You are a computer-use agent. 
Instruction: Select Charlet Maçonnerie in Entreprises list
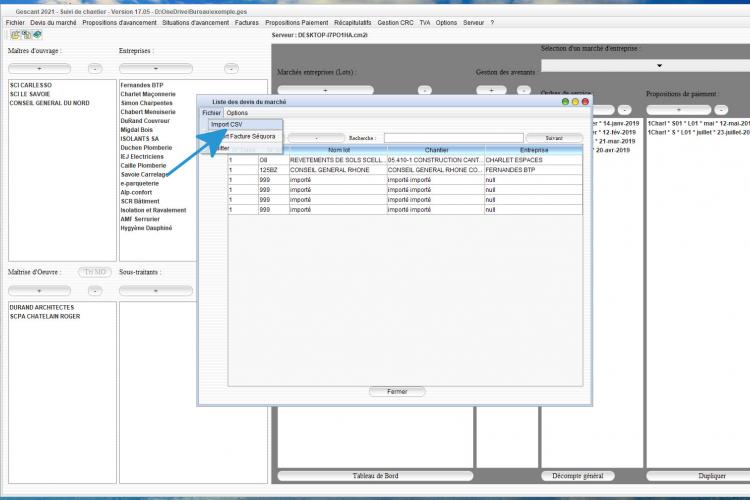(x=148, y=94)
